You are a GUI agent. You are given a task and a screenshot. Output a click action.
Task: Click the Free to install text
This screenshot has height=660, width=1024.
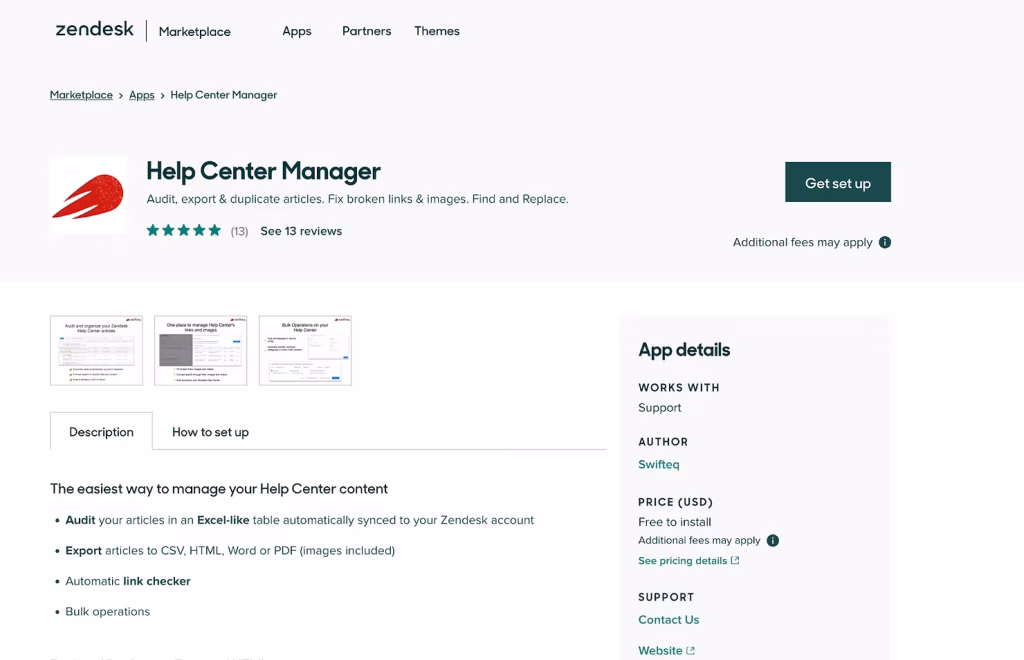(675, 522)
